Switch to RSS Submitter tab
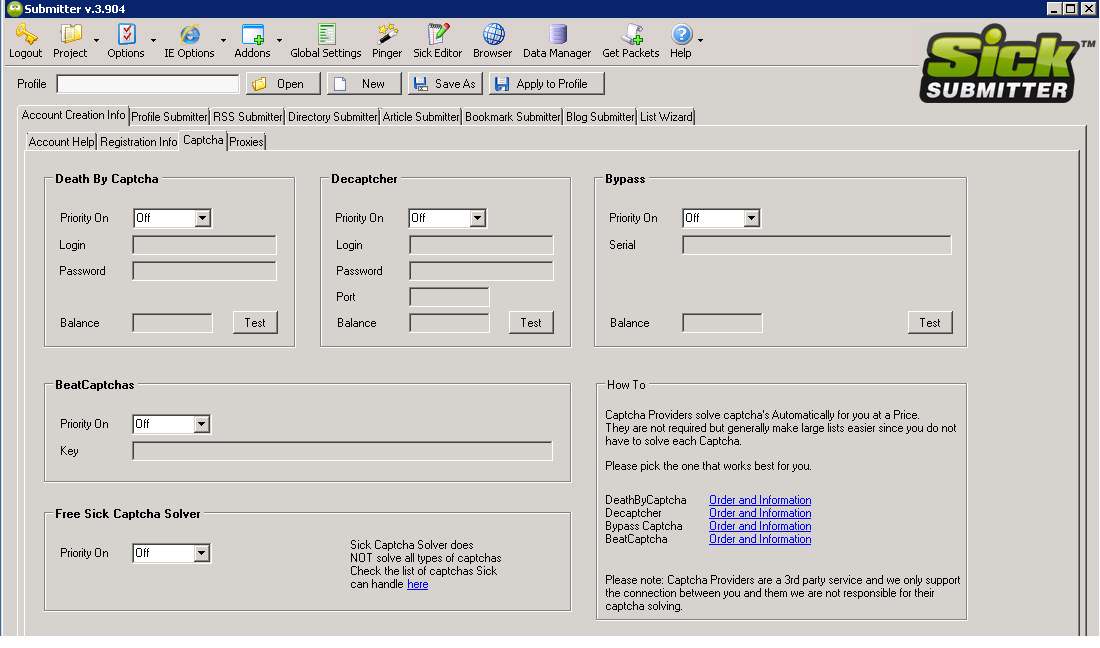The height and width of the screenshot is (648, 1100). 247,116
